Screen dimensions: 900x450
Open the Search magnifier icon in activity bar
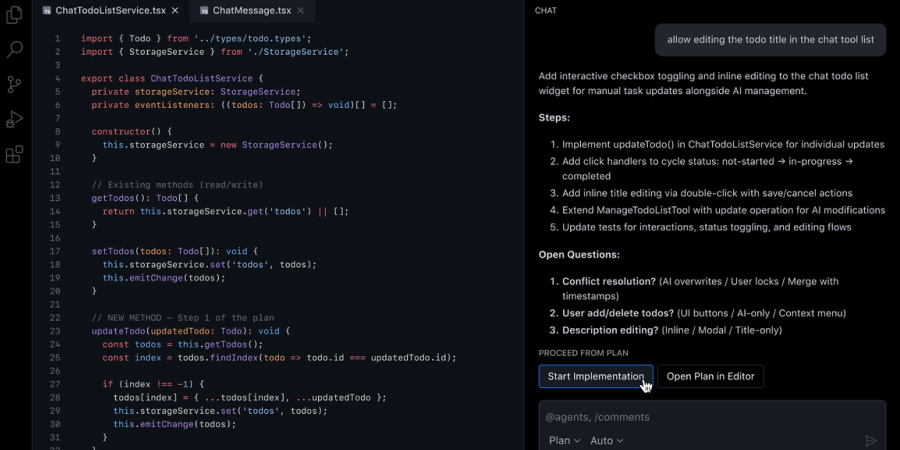[14, 49]
